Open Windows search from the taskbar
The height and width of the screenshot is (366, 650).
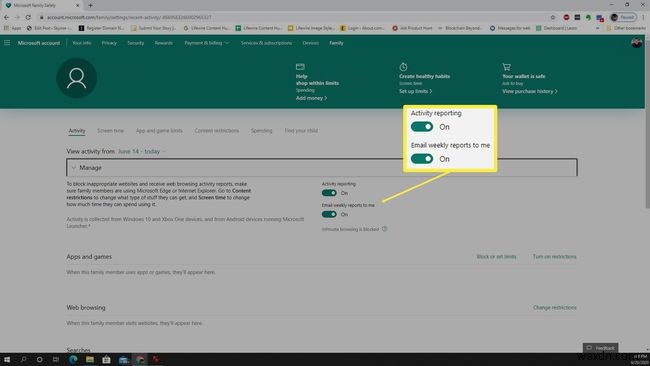[23, 359]
